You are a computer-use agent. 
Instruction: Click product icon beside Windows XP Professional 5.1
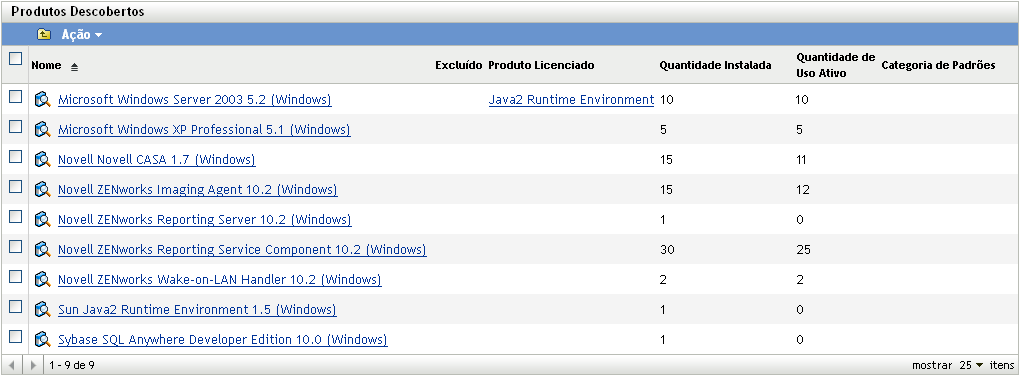(43, 129)
